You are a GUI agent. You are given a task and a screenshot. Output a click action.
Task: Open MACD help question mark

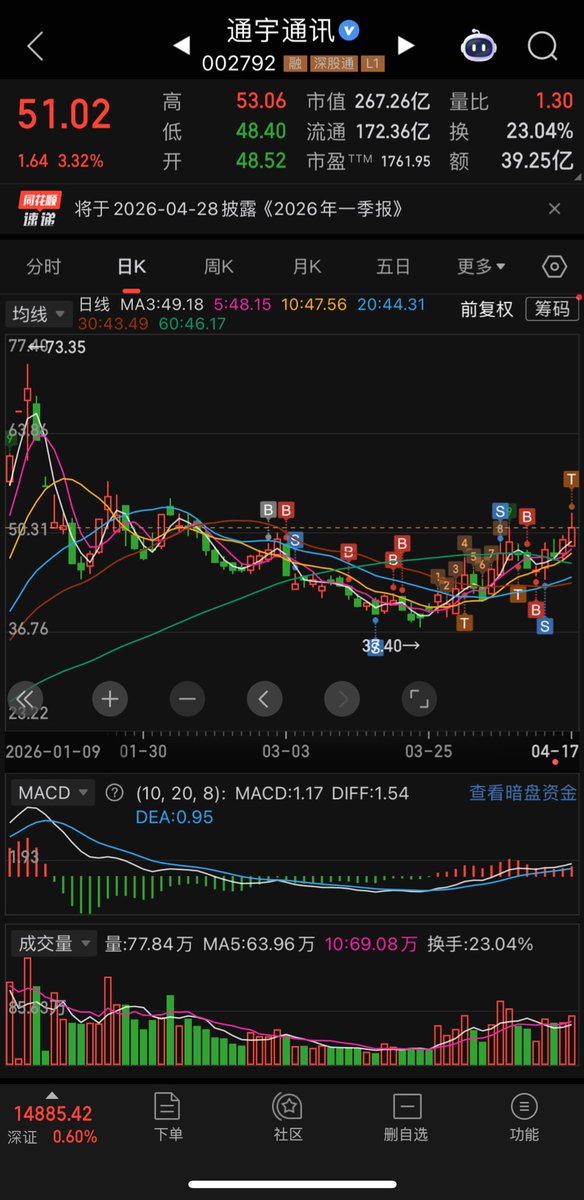click(x=114, y=793)
